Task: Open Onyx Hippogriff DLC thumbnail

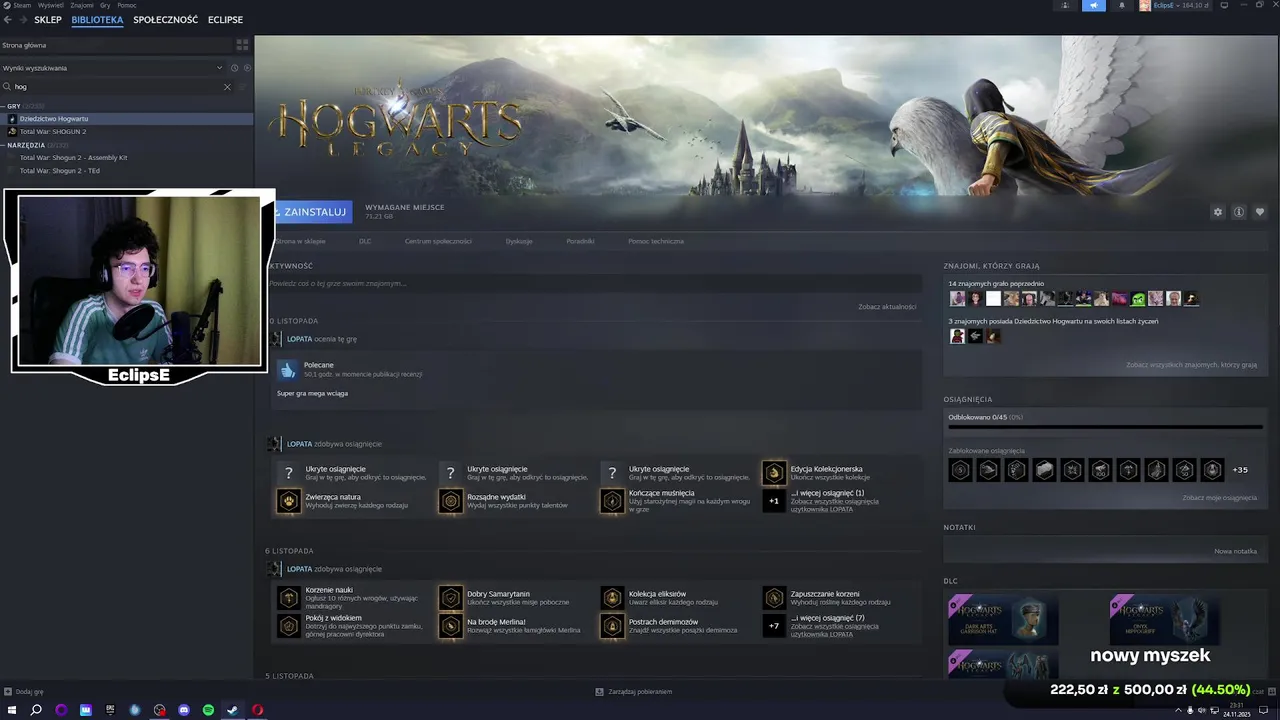Action: [1164, 619]
